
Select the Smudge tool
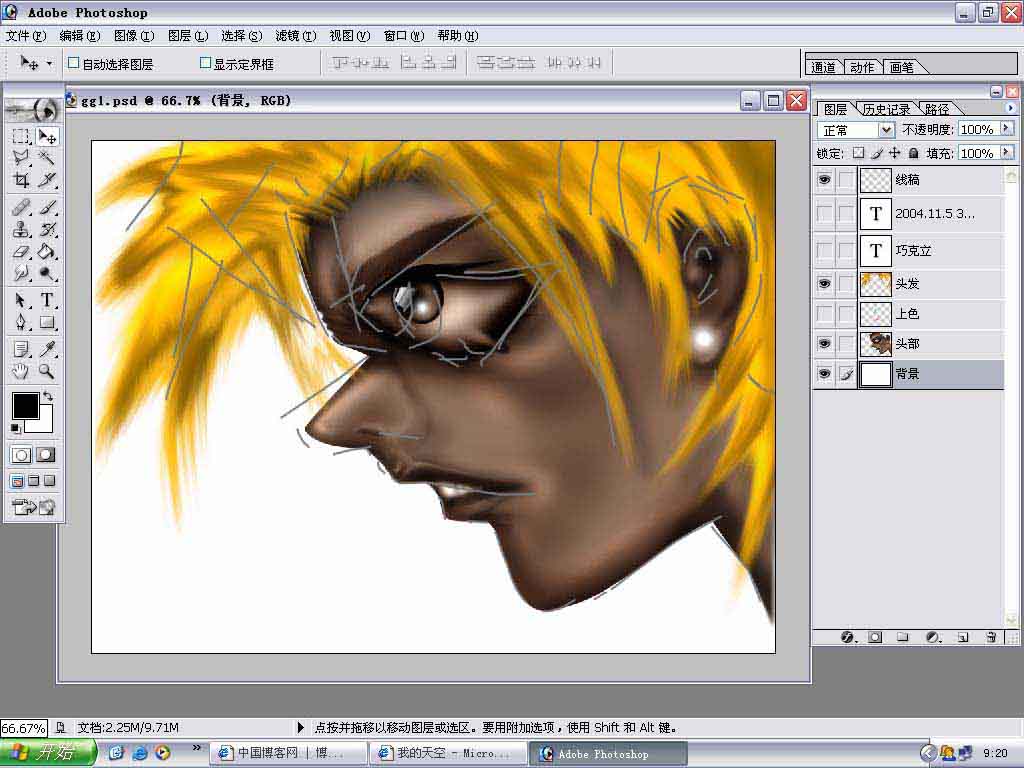(21, 272)
